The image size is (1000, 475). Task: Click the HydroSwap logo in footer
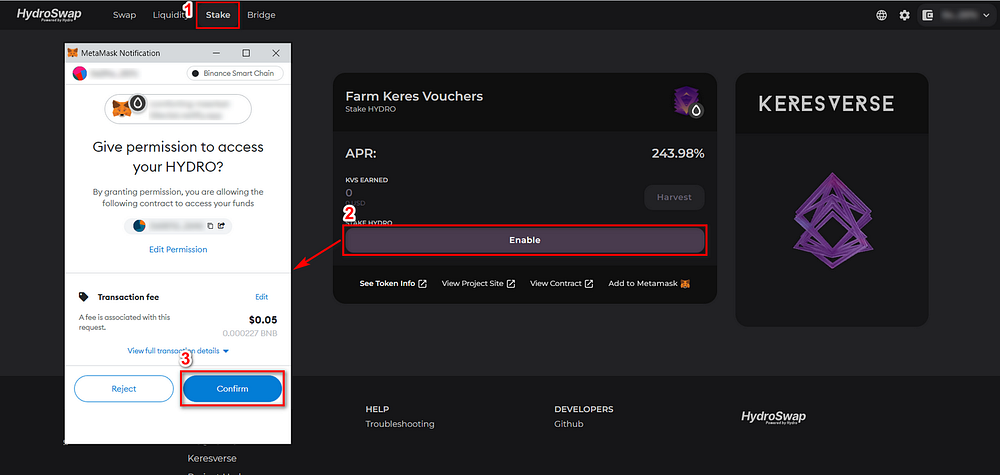click(x=773, y=418)
